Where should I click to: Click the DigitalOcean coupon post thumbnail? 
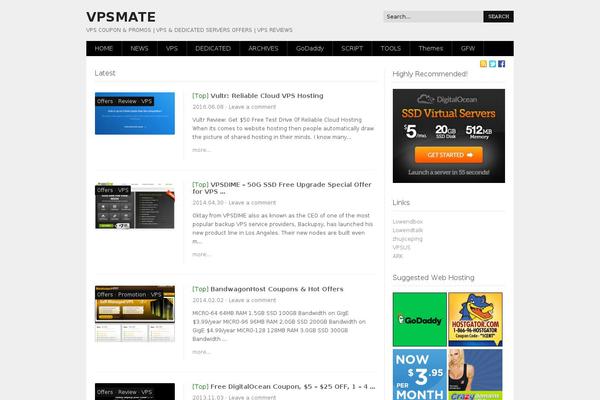(x=135, y=392)
